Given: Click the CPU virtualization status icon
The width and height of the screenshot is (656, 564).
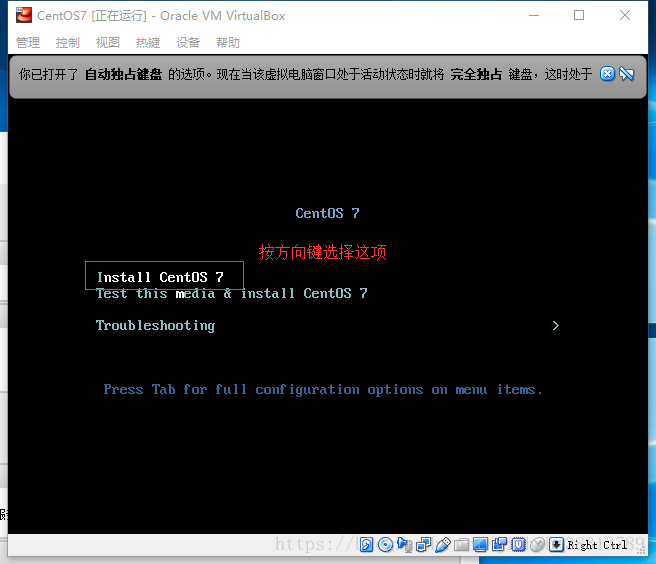Looking at the screenshot, I should (518, 544).
